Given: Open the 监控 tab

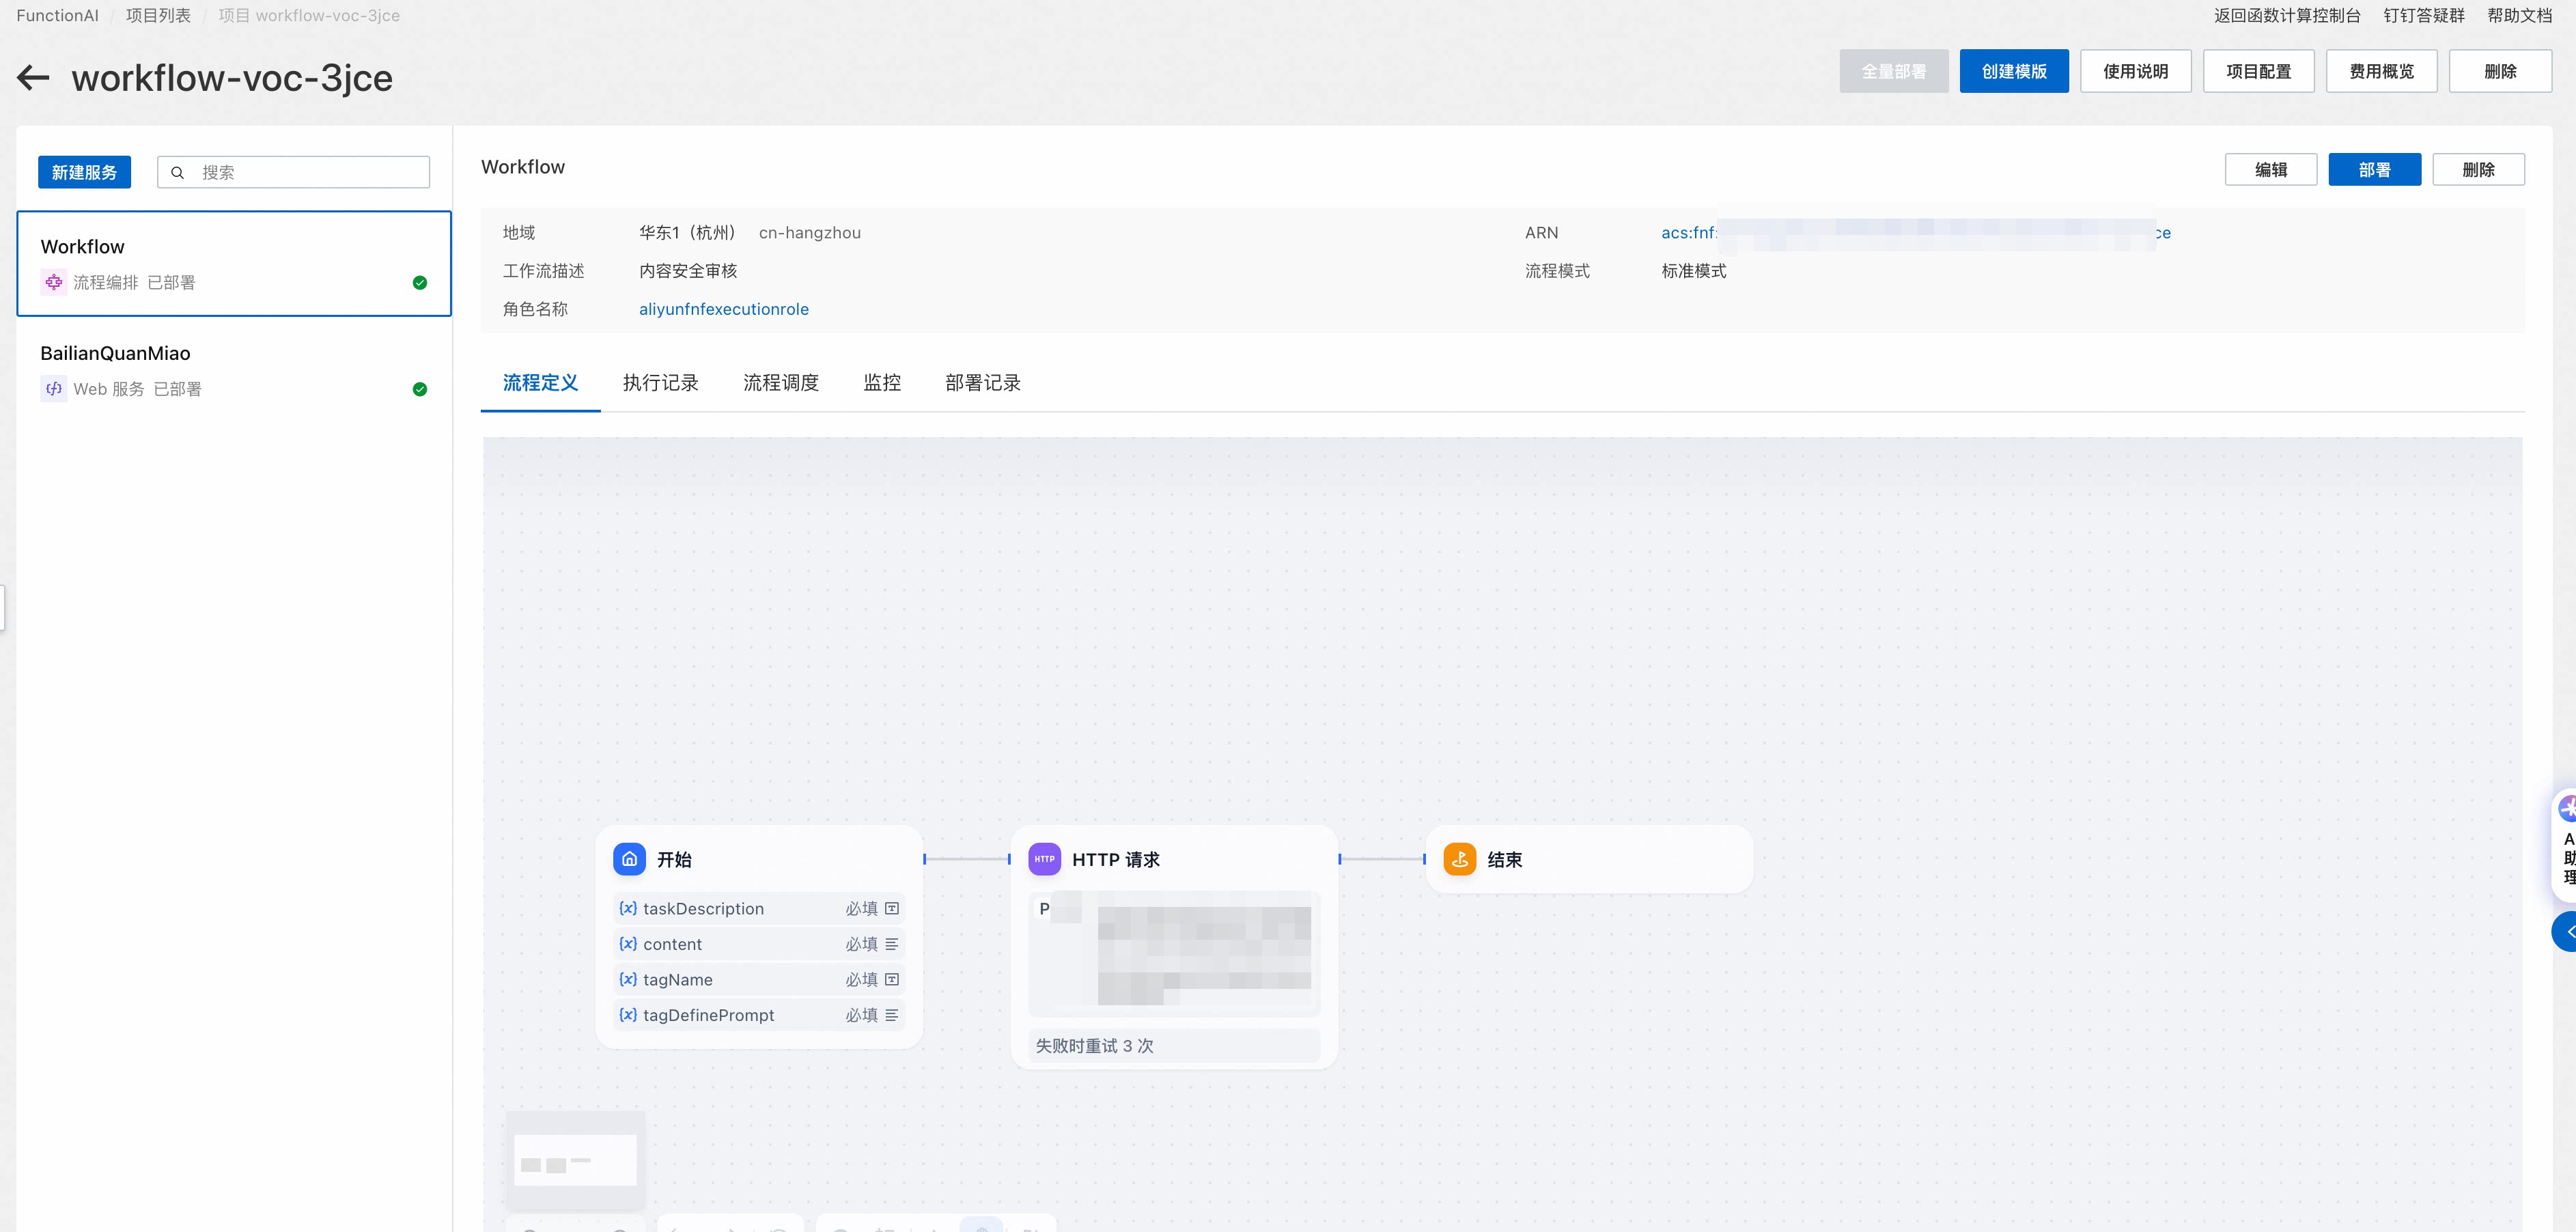Looking at the screenshot, I should click(882, 383).
